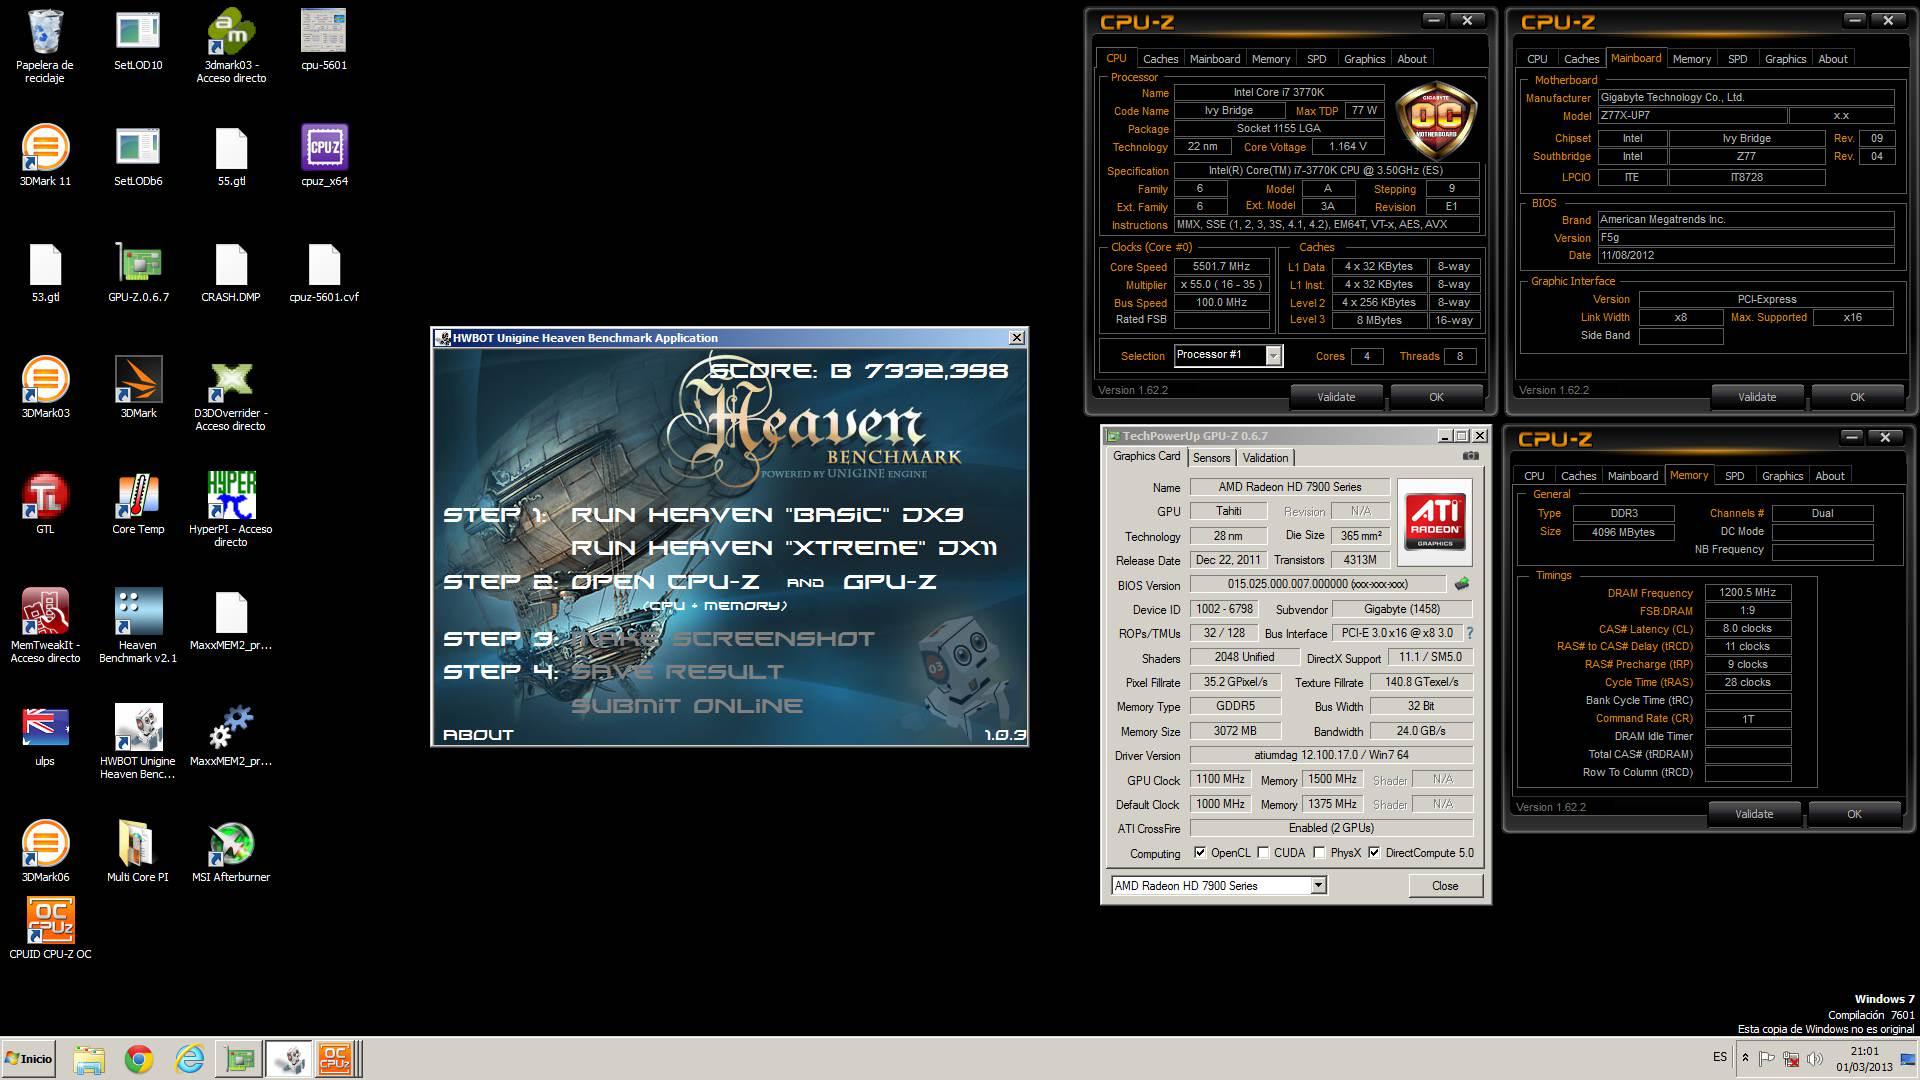Click the DRAM Frequency value field
The height and width of the screenshot is (1080, 1920).
click(x=1747, y=593)
